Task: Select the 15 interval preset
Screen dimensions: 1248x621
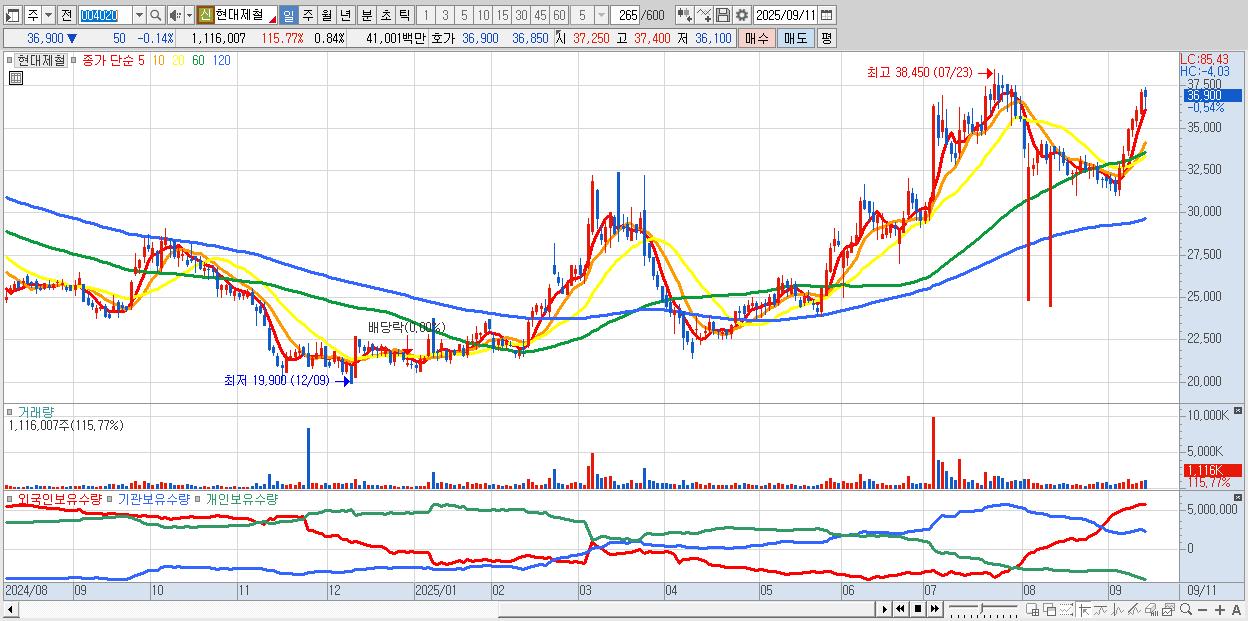Action: pyautogui.click(x=501, y=15)
